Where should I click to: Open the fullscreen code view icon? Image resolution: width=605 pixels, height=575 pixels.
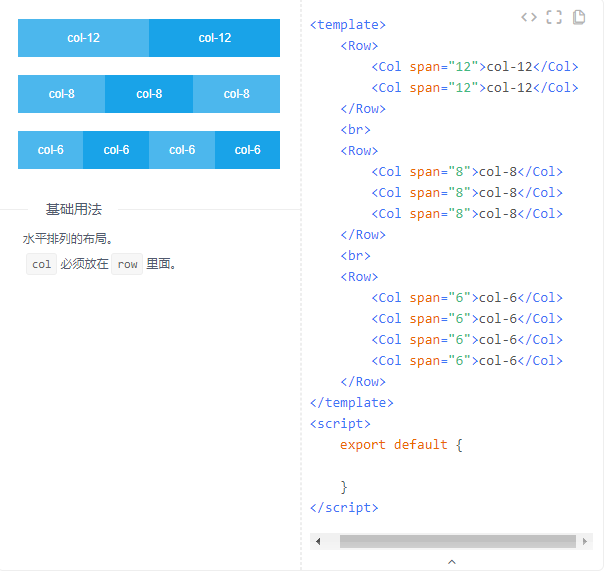click(x=554, y=17)
